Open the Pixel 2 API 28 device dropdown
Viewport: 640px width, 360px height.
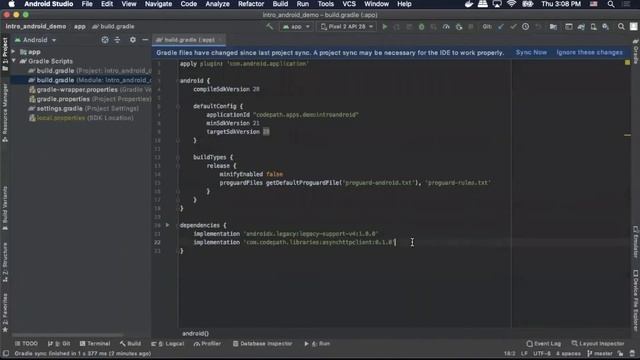pyautogui.click(x=347, y=27)
